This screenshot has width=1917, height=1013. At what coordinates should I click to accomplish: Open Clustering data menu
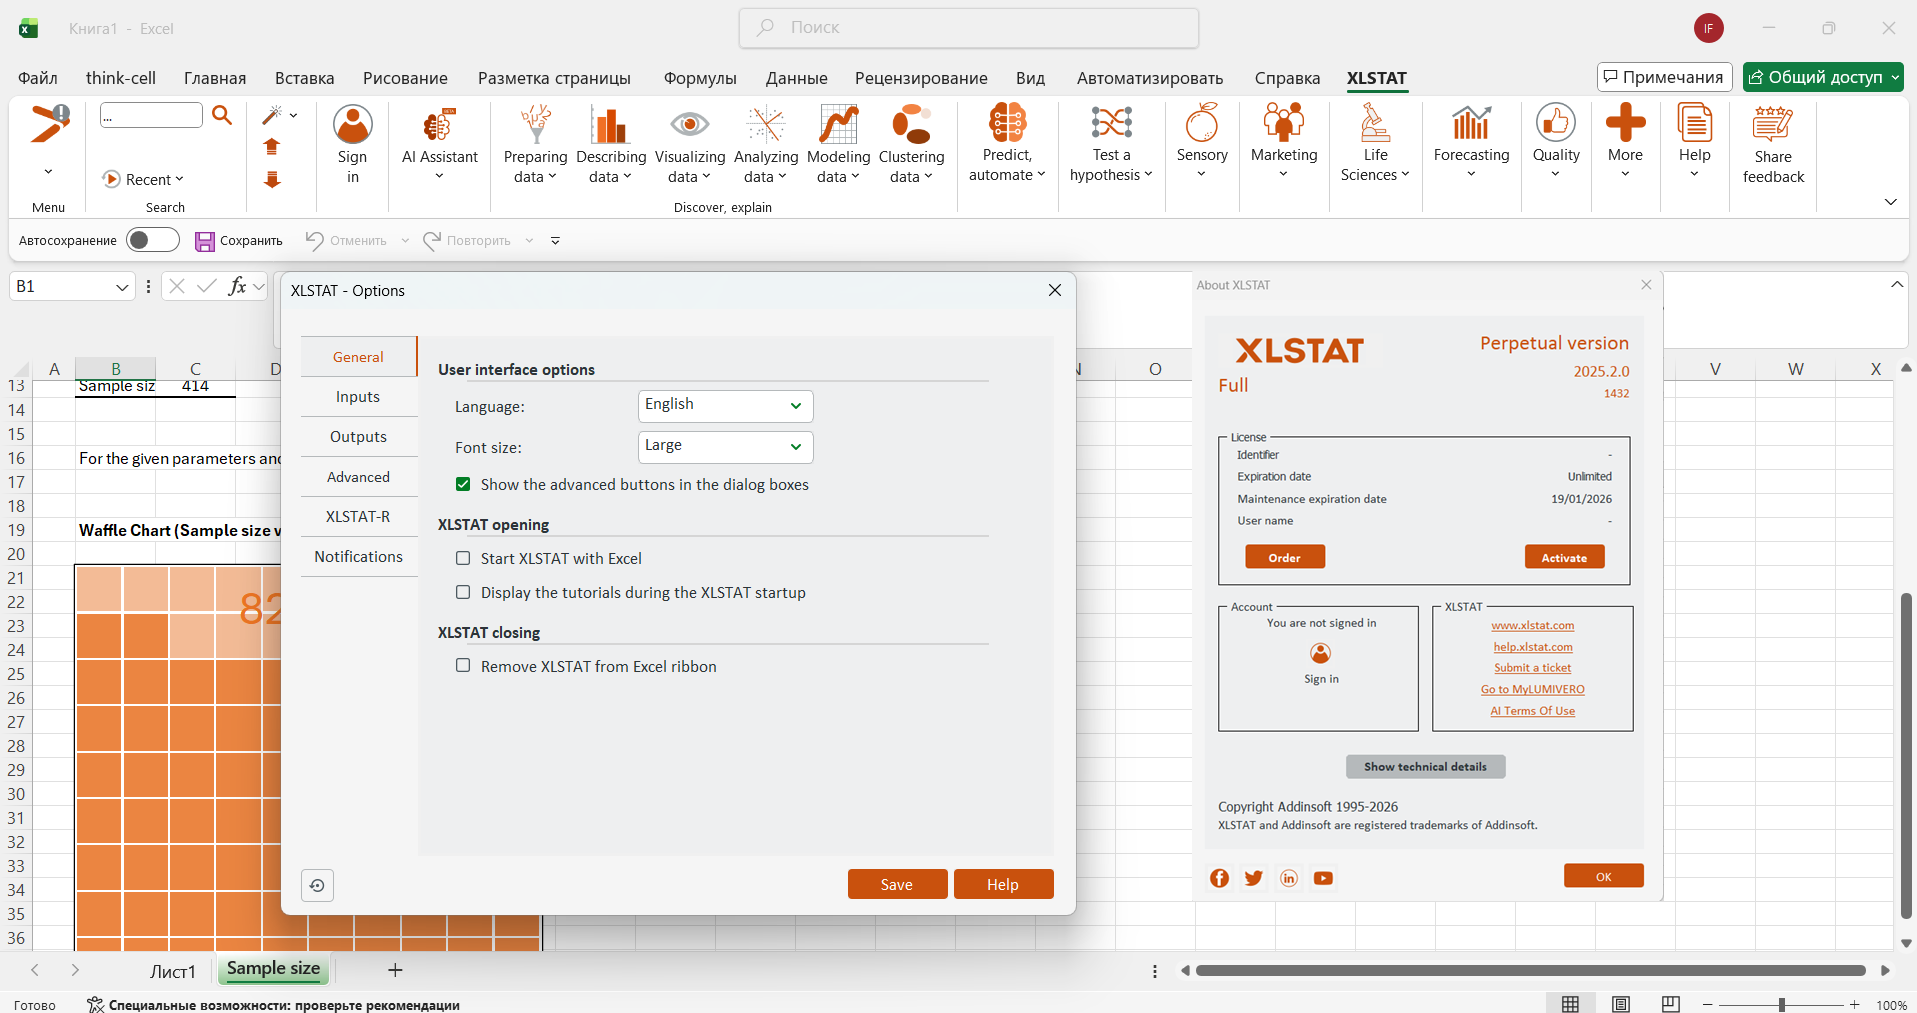pos(911,145)
